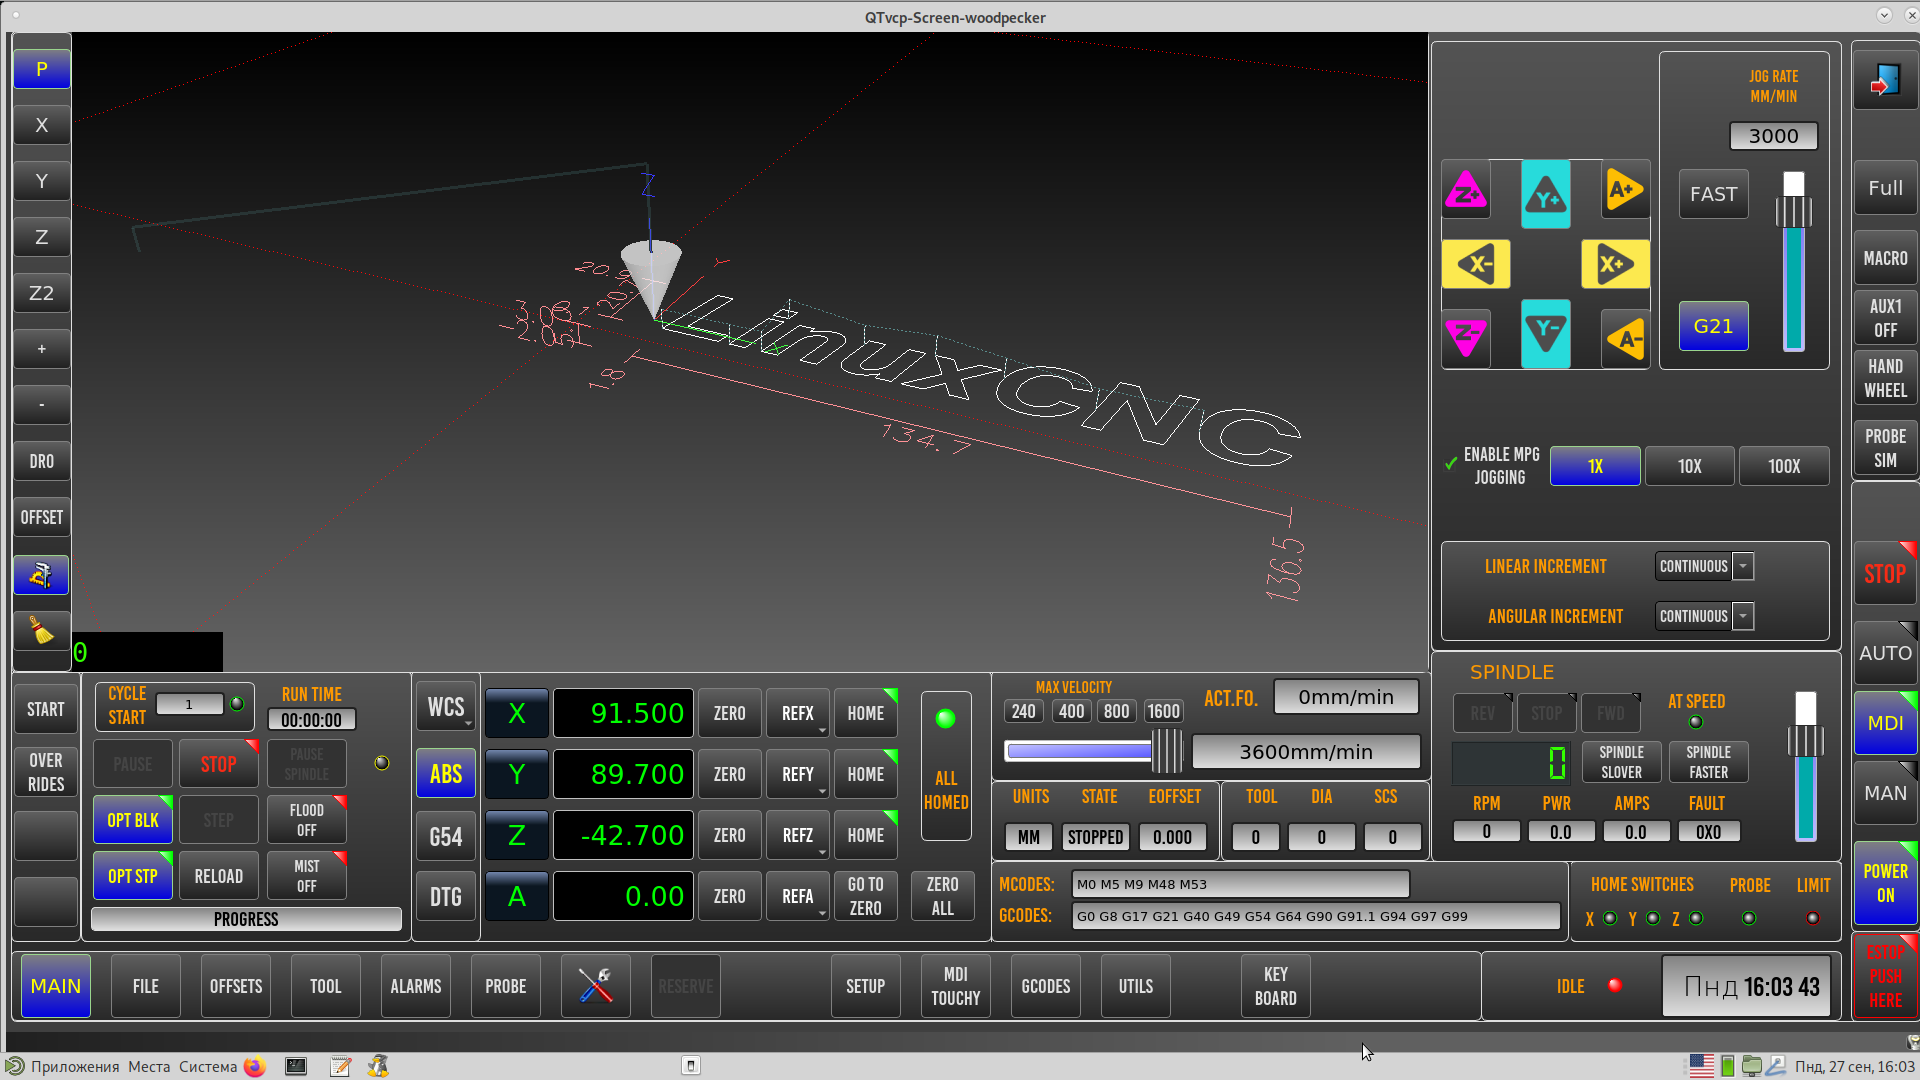This screenshot has height=1080, width=1920.
Task: Jog Y axis positive with Y+ icon
Action: coord(1546,194)
